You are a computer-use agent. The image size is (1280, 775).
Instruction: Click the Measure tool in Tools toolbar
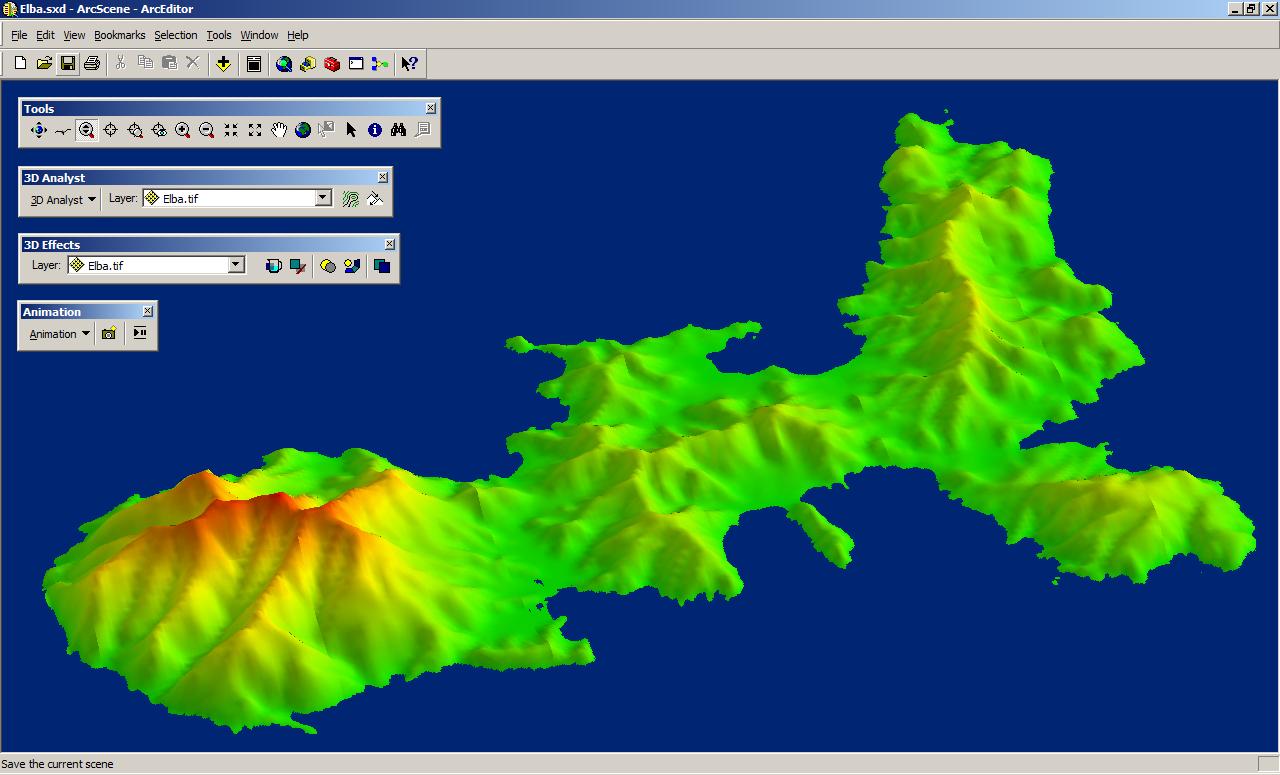[x=422, y=130]
